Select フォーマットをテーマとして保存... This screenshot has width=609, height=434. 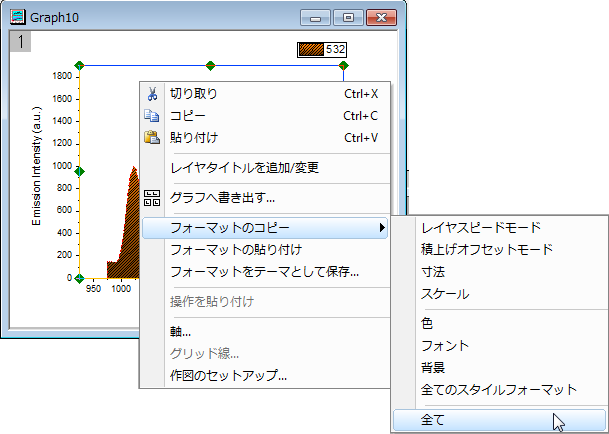265,272
